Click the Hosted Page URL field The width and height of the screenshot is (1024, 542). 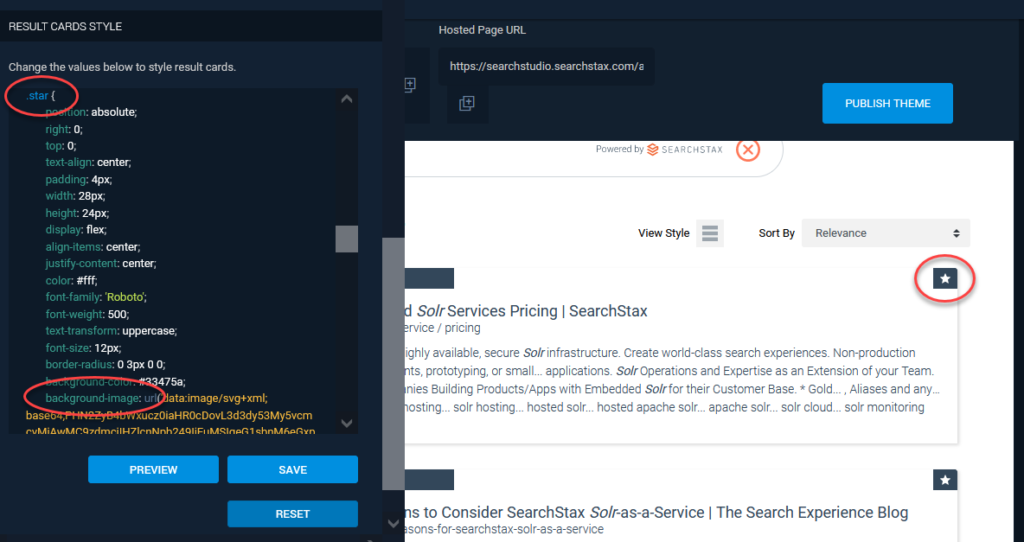click(x=546, y=66)
